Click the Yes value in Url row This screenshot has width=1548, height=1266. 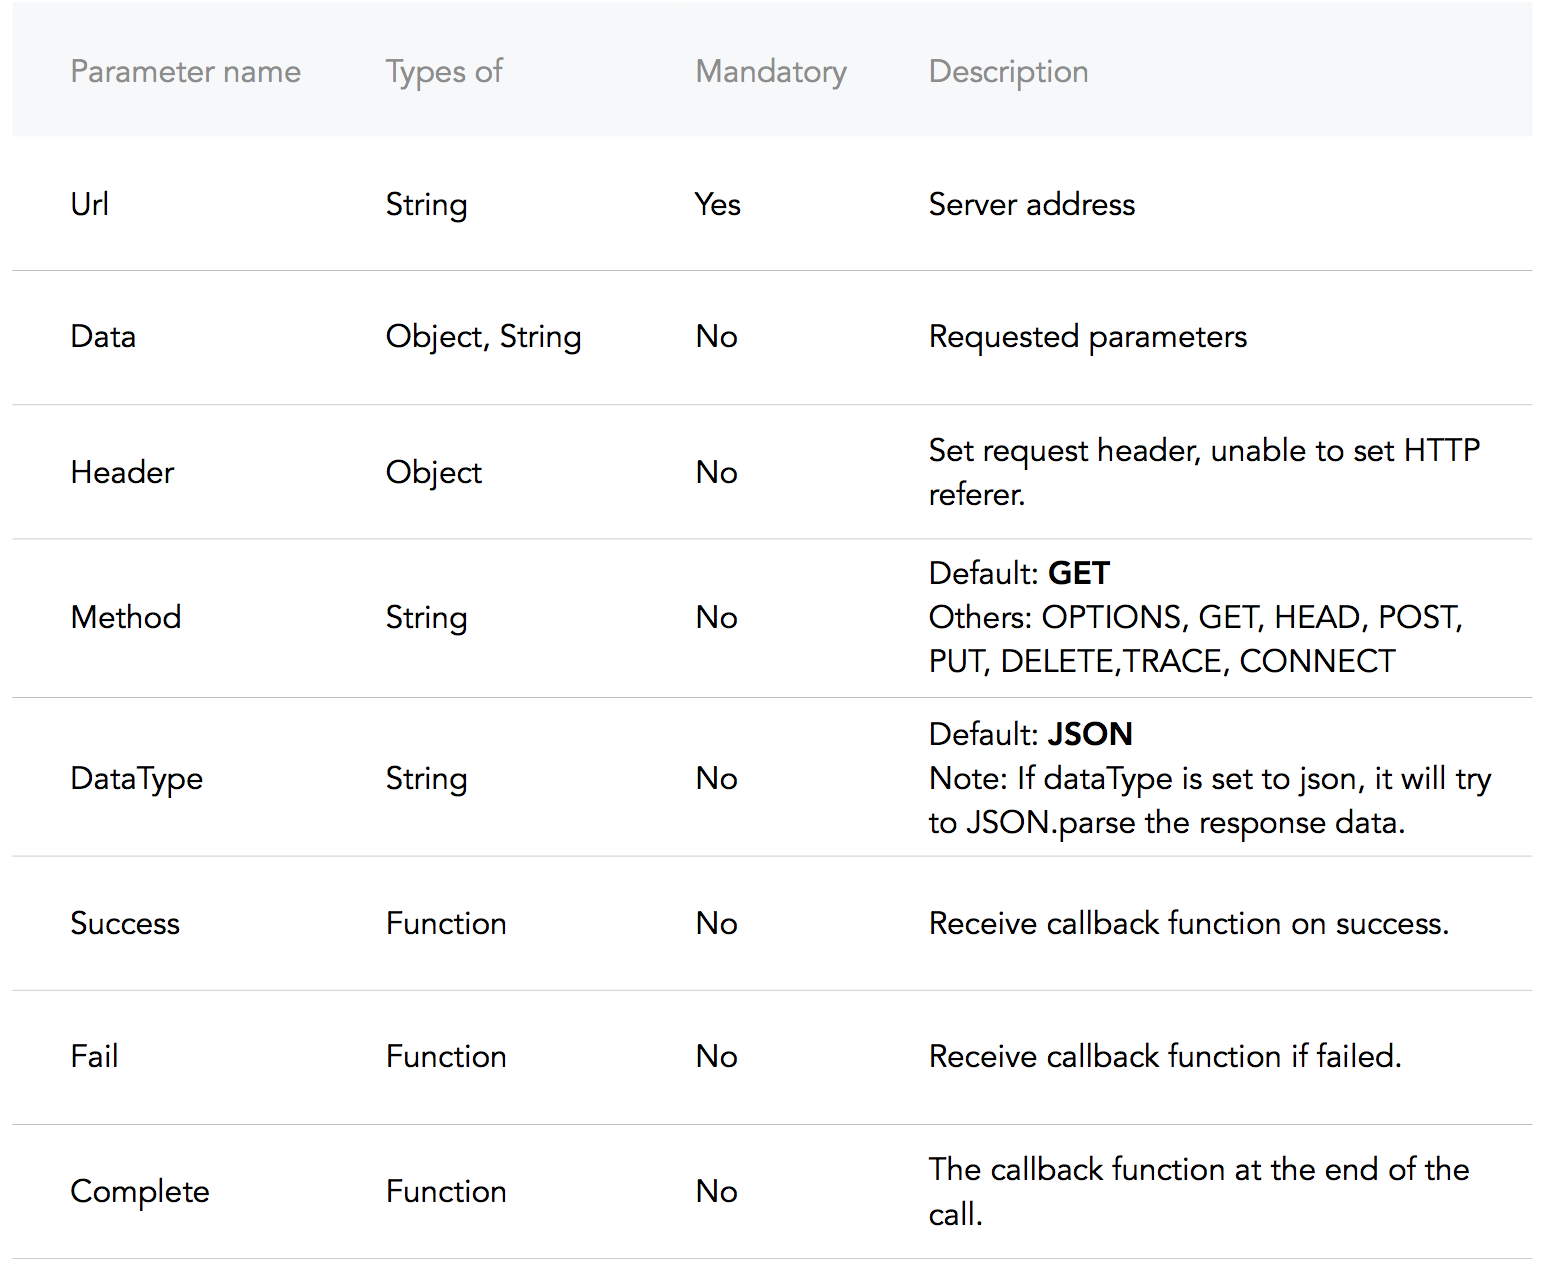tap(717, 204)
